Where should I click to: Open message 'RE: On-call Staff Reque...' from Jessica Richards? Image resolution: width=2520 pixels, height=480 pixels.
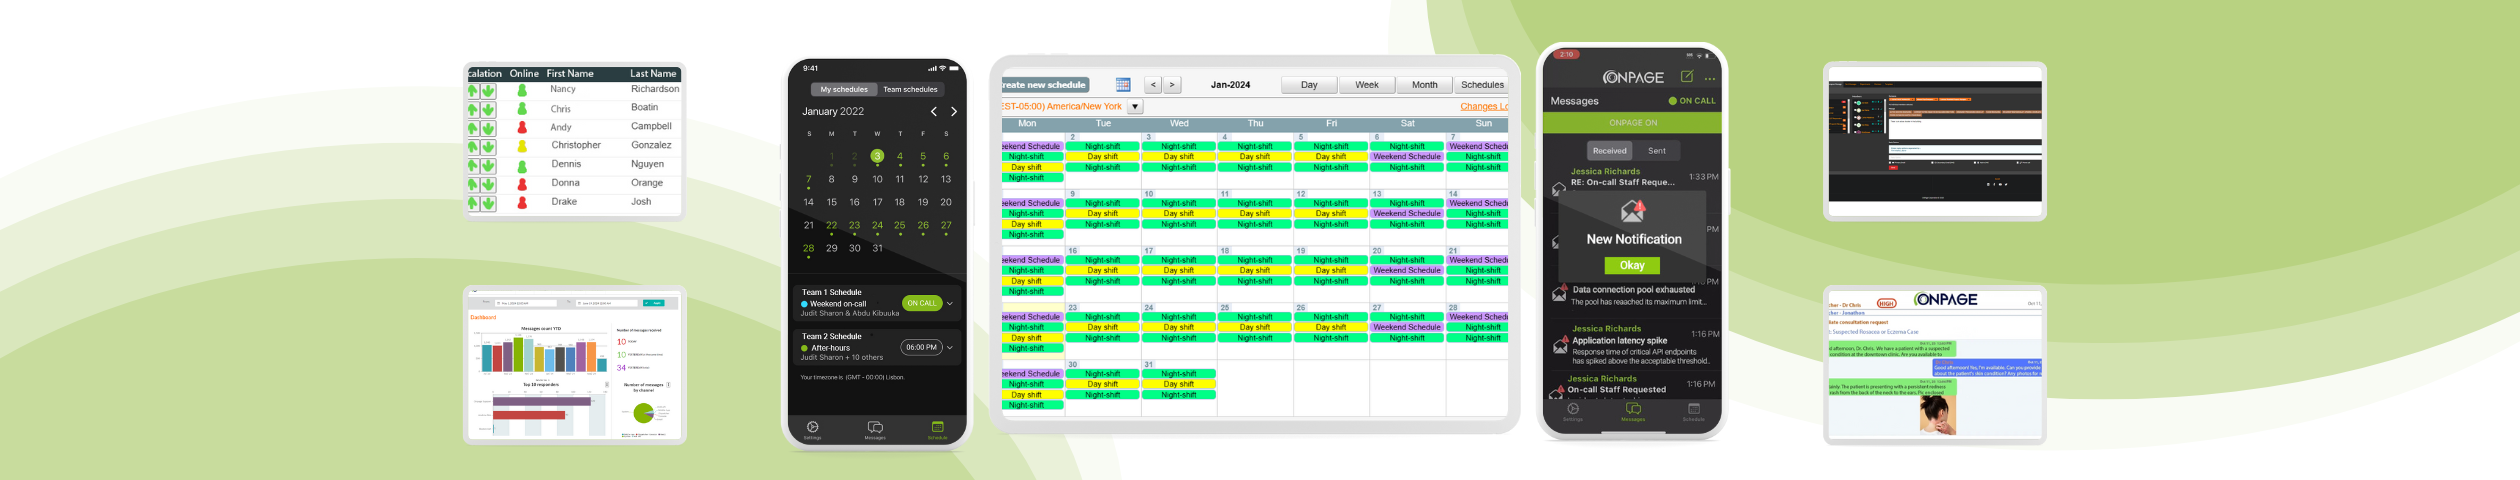1634,178
